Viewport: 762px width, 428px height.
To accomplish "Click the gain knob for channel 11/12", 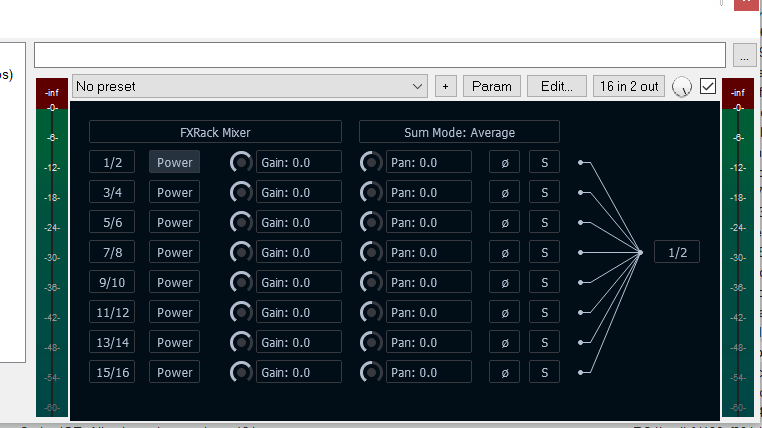I will tap(241, 312).
